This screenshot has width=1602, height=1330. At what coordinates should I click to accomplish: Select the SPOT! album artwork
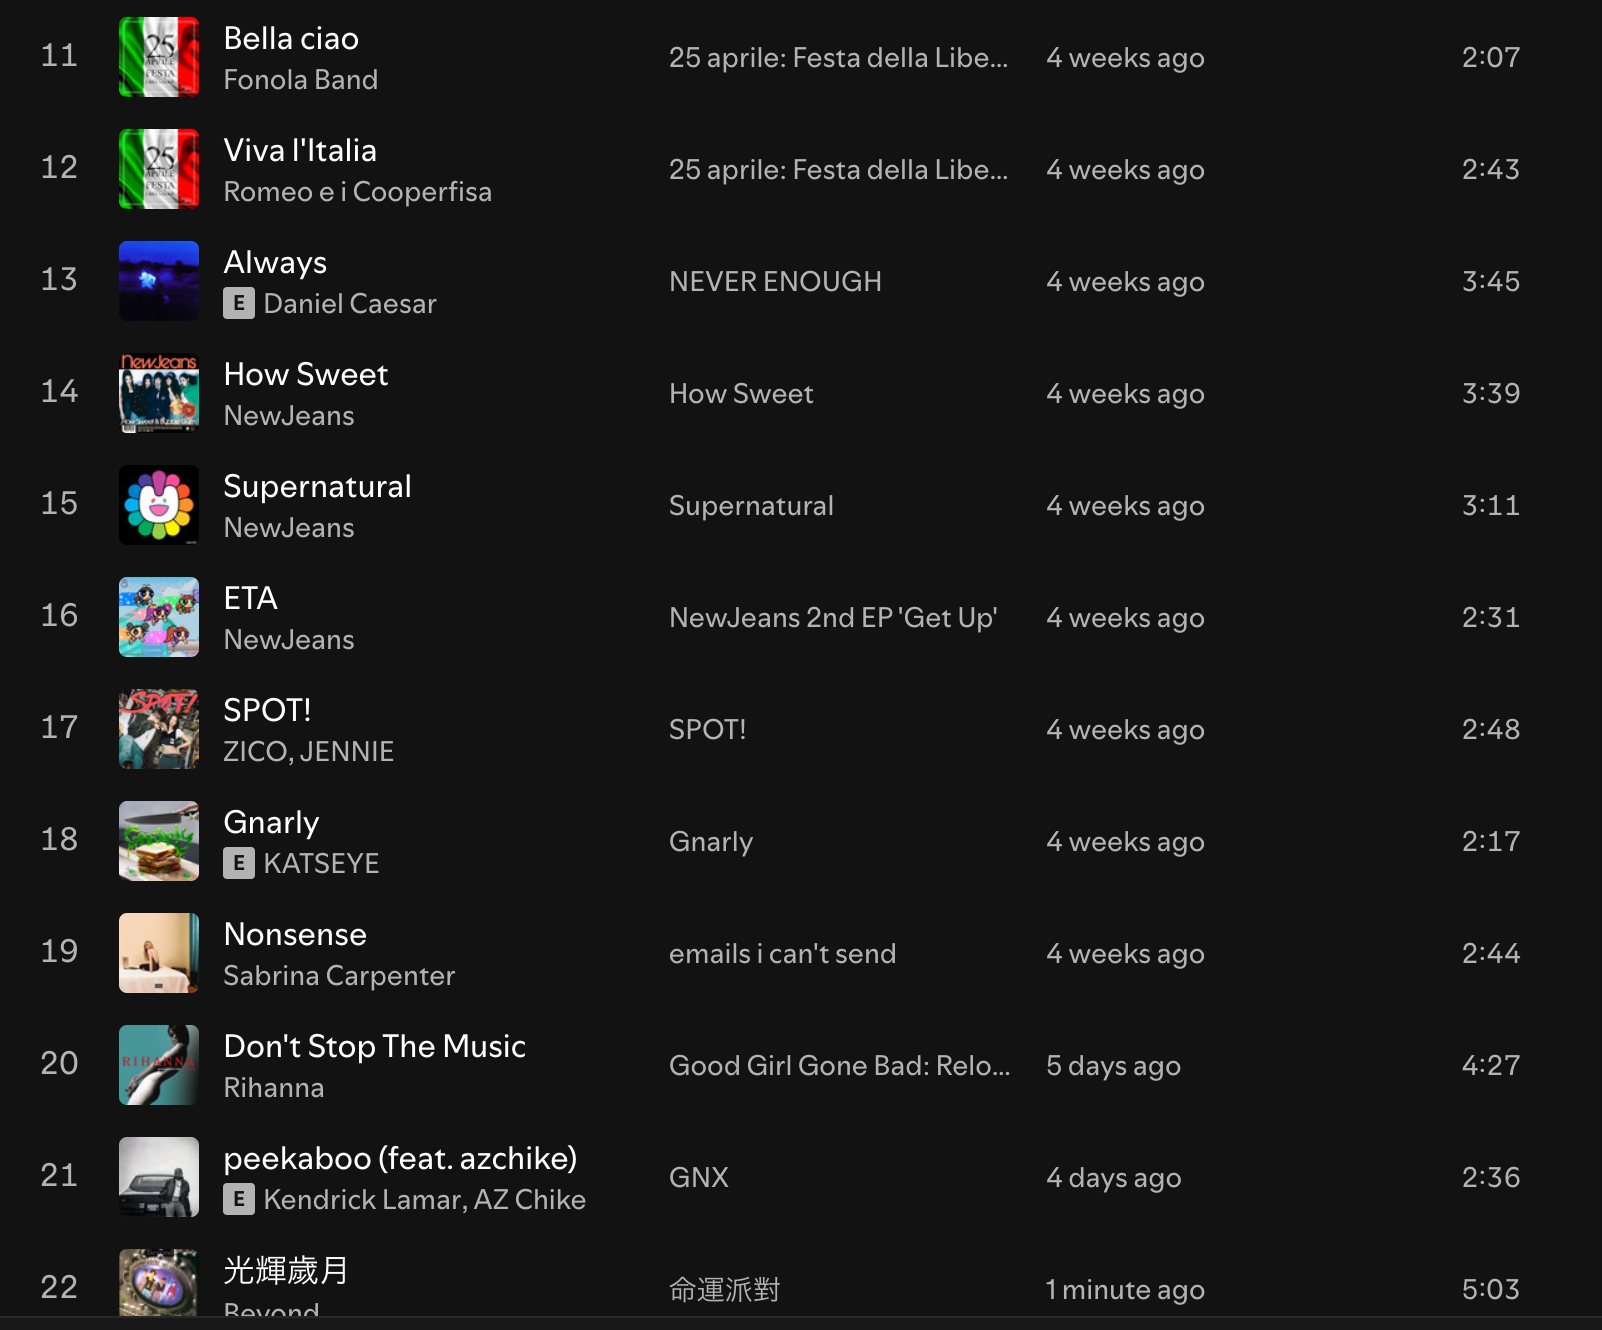point(159,729)
